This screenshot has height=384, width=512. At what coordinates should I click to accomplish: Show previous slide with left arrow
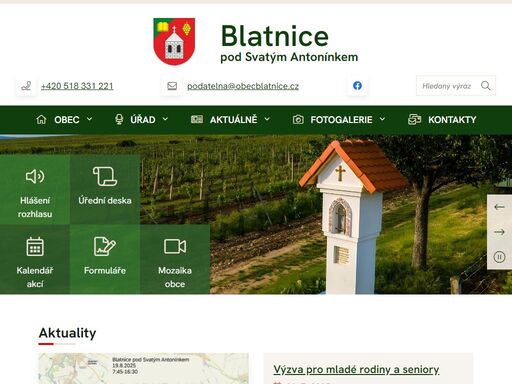tap(499, 207)
